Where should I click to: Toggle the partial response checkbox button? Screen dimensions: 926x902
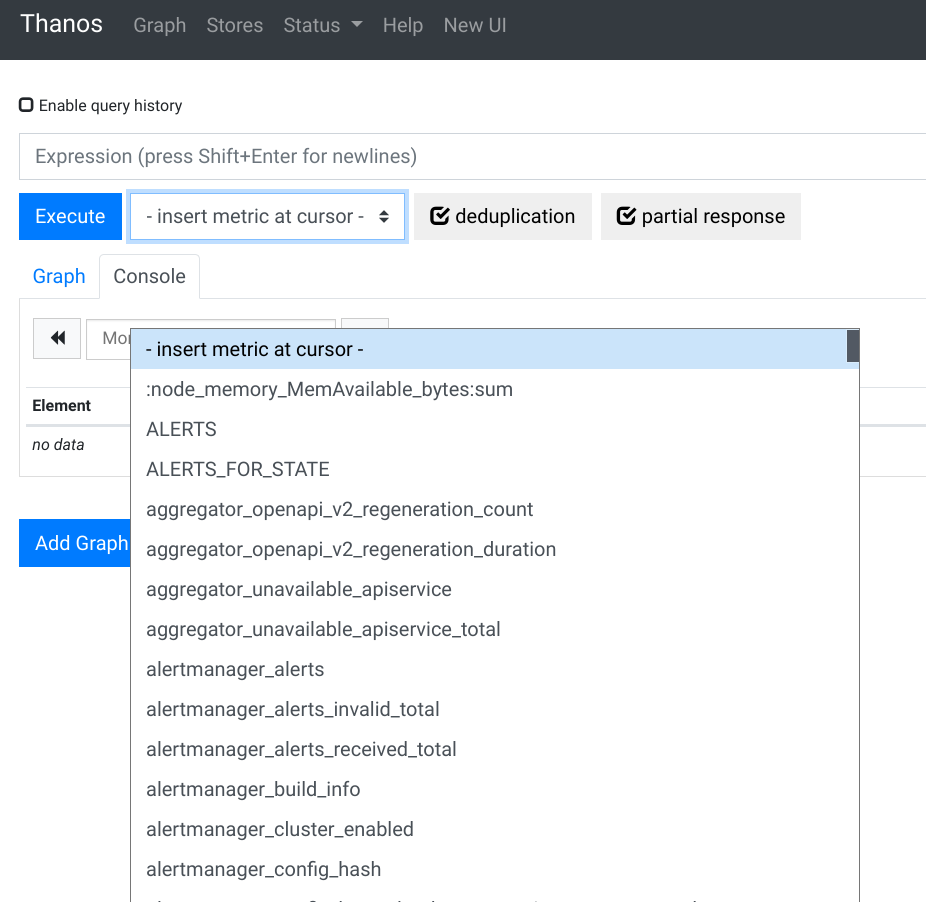tap(700, 217)
